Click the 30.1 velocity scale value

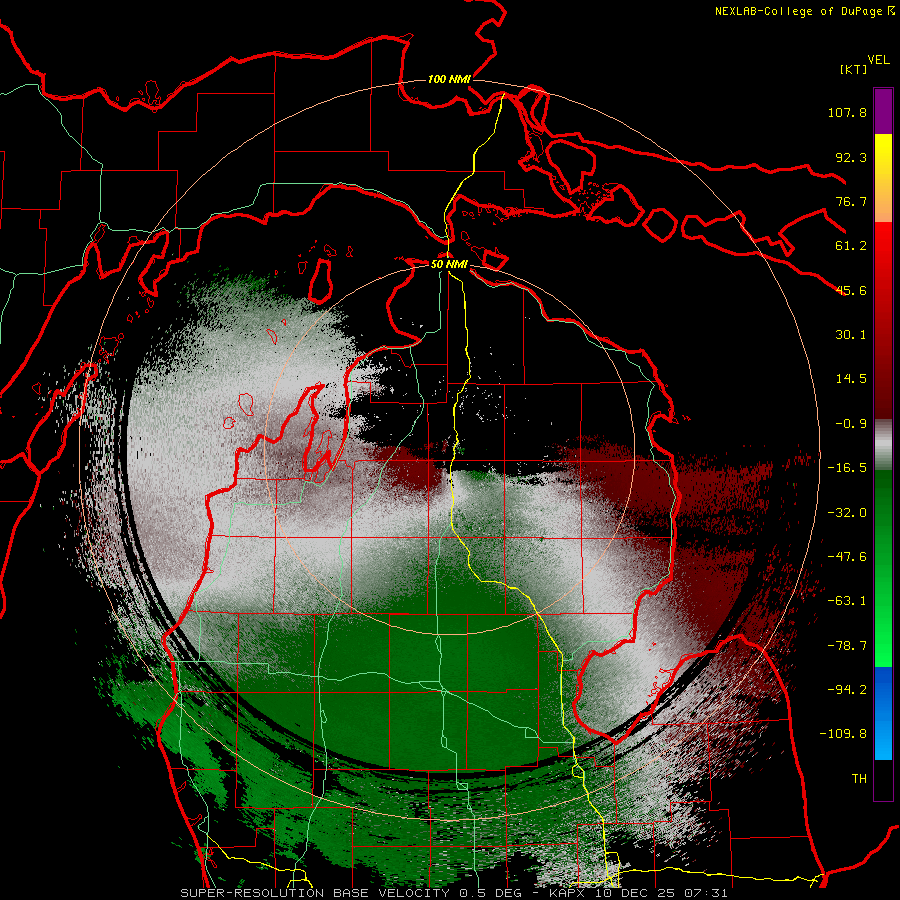pos(851,335)
